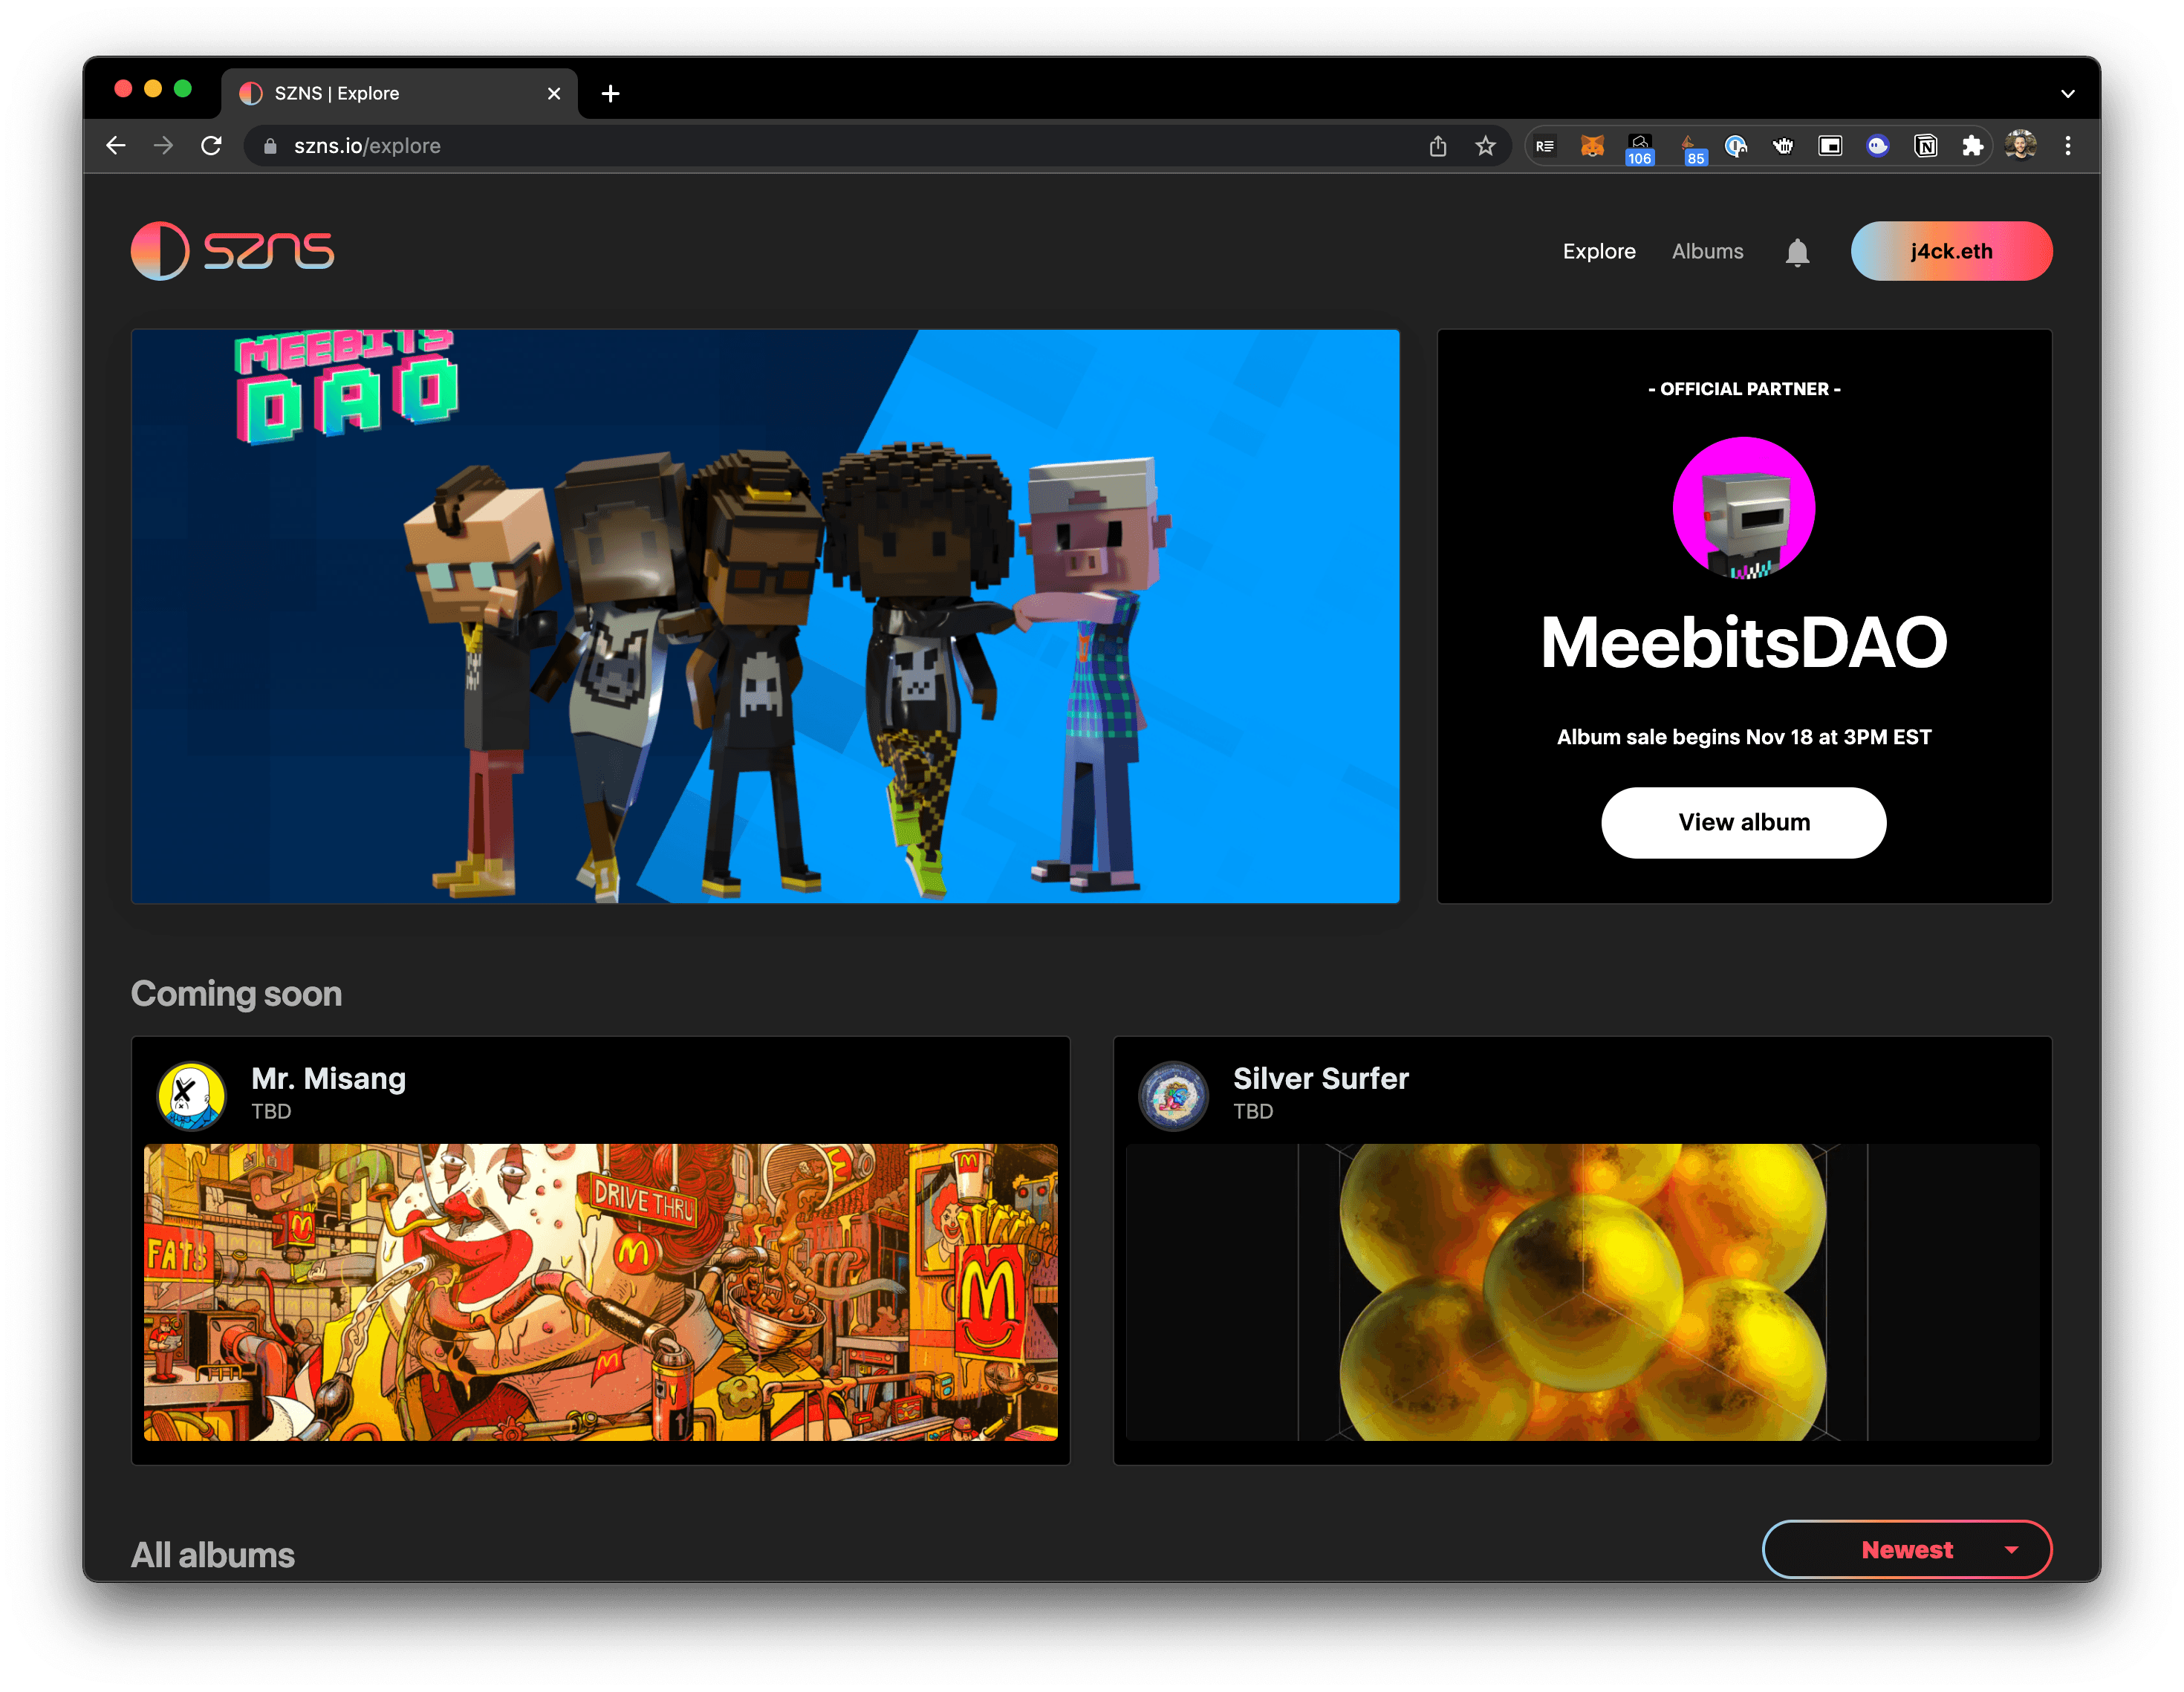Open the Chrome profile avatar
The height and width of the screenshot is (1692, 2184).
(2020, 146)
